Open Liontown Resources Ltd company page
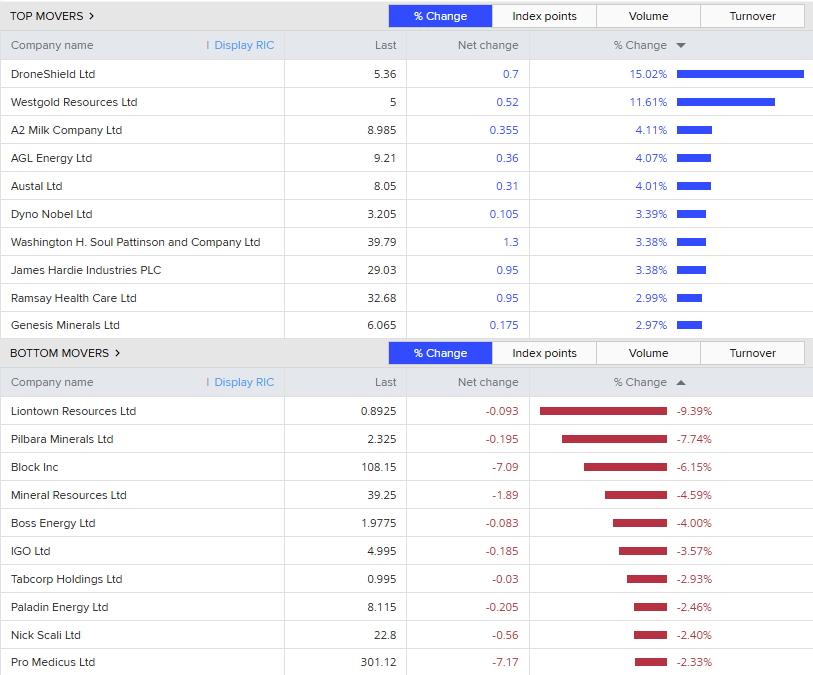The height and width of the screenshot is (675, 813). pos(73,411)
